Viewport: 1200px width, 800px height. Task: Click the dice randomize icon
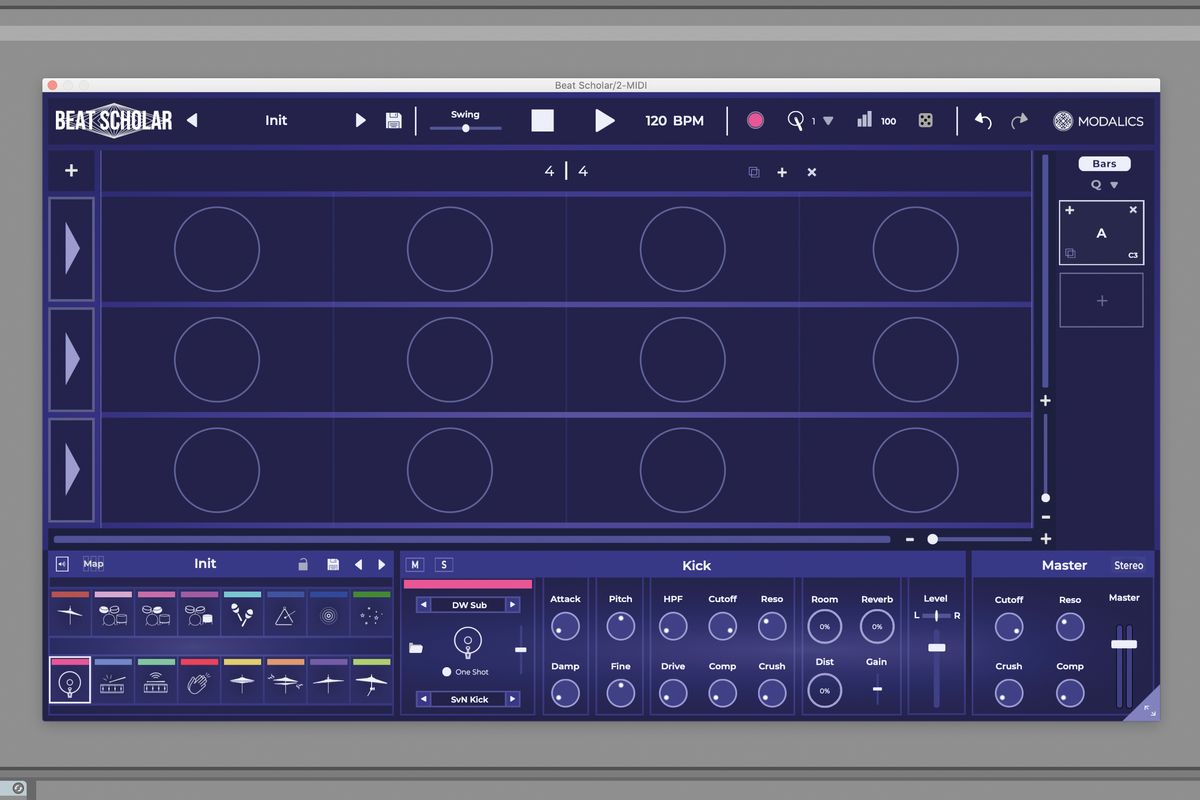pos(925,120)
